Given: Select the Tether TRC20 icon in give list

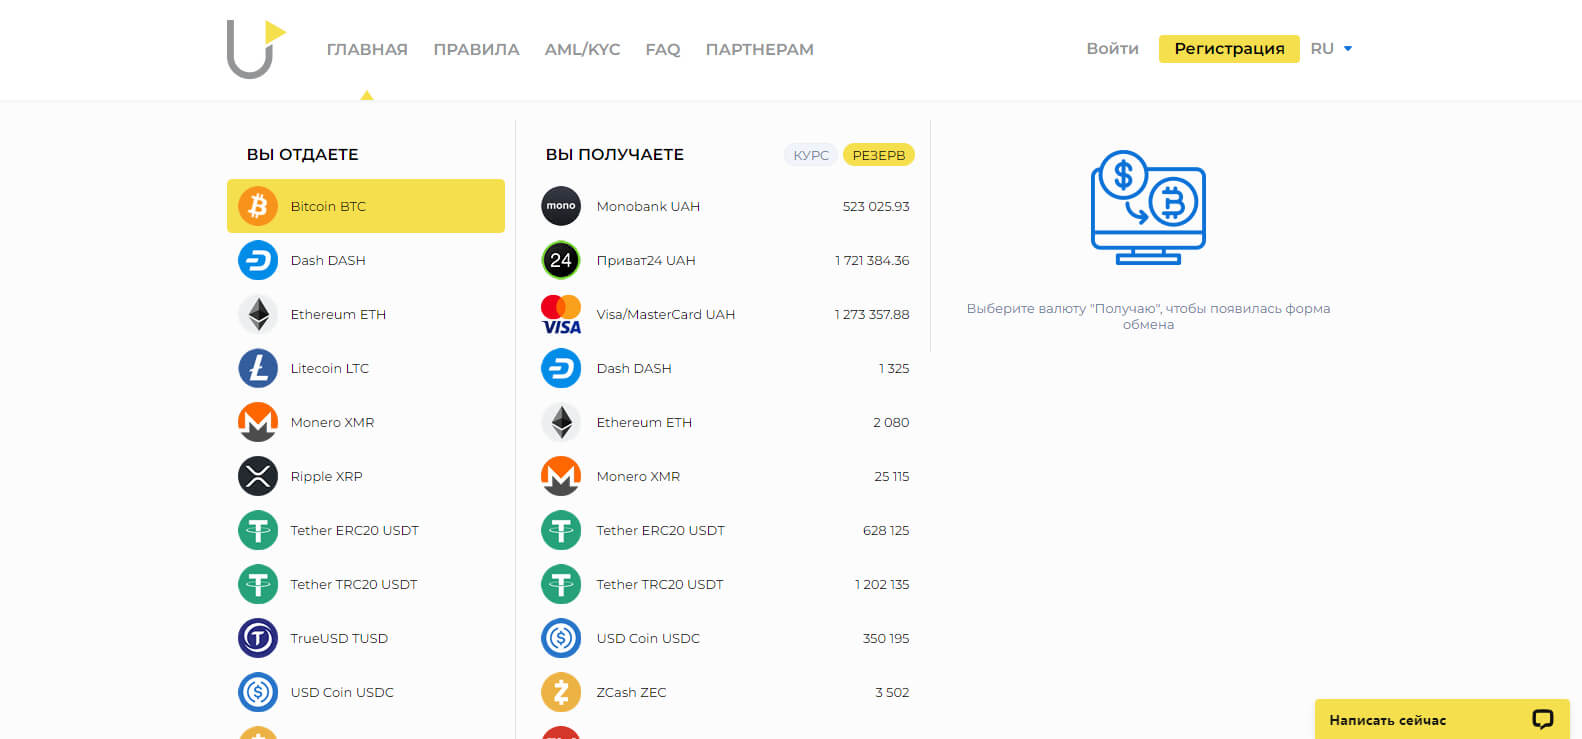Looking at the screenshot, I should coord(258,584).
